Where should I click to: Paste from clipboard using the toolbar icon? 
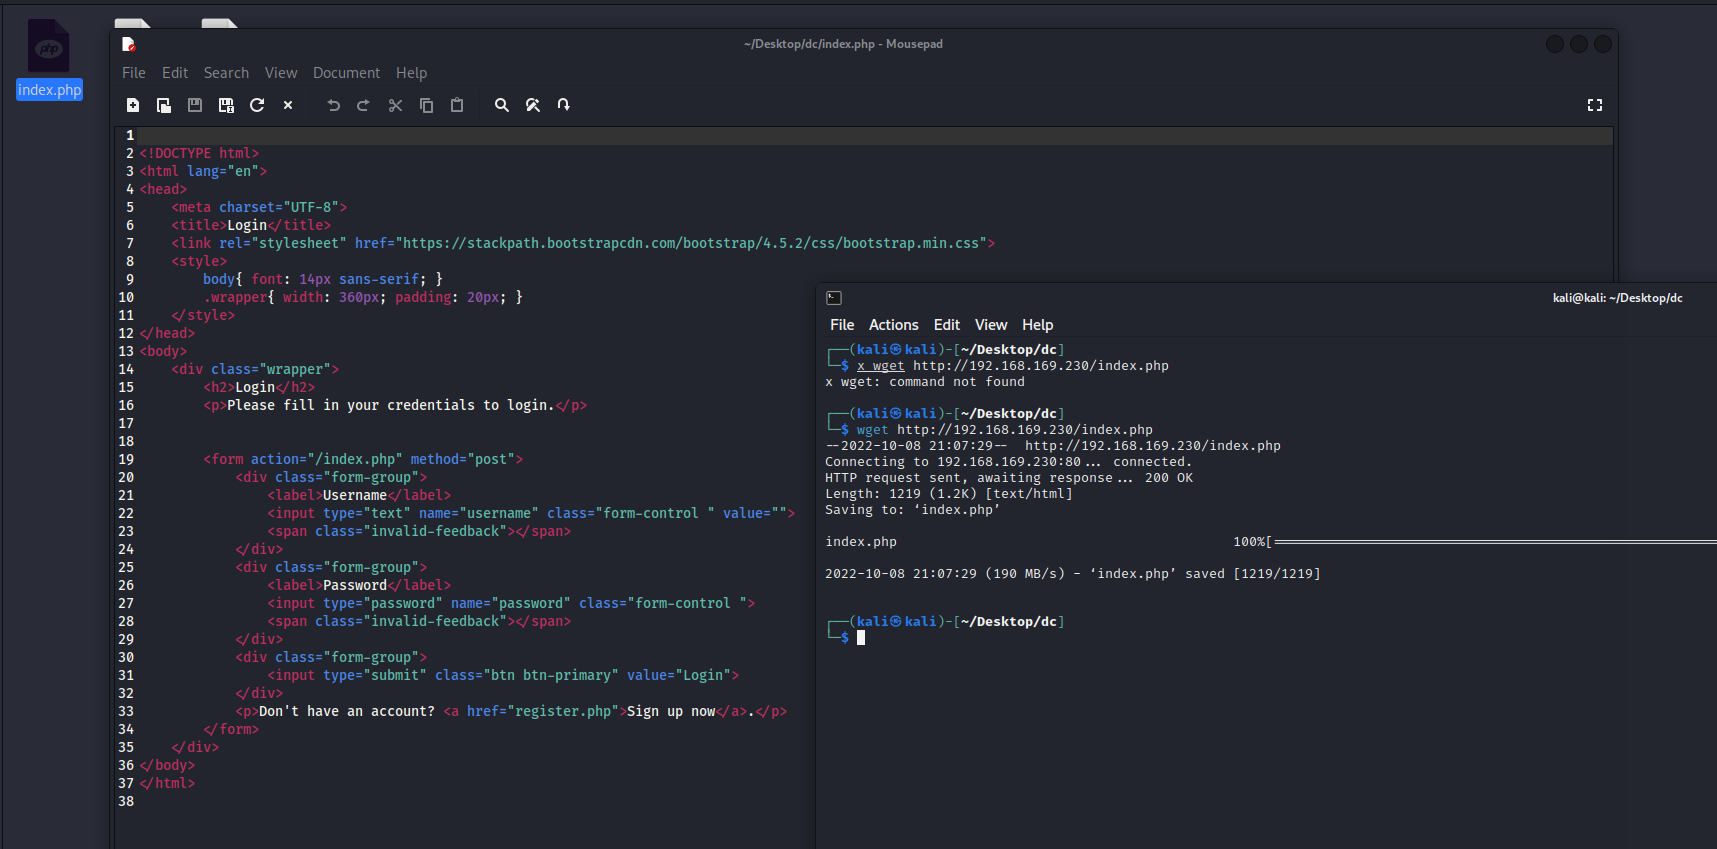[457, 105]
